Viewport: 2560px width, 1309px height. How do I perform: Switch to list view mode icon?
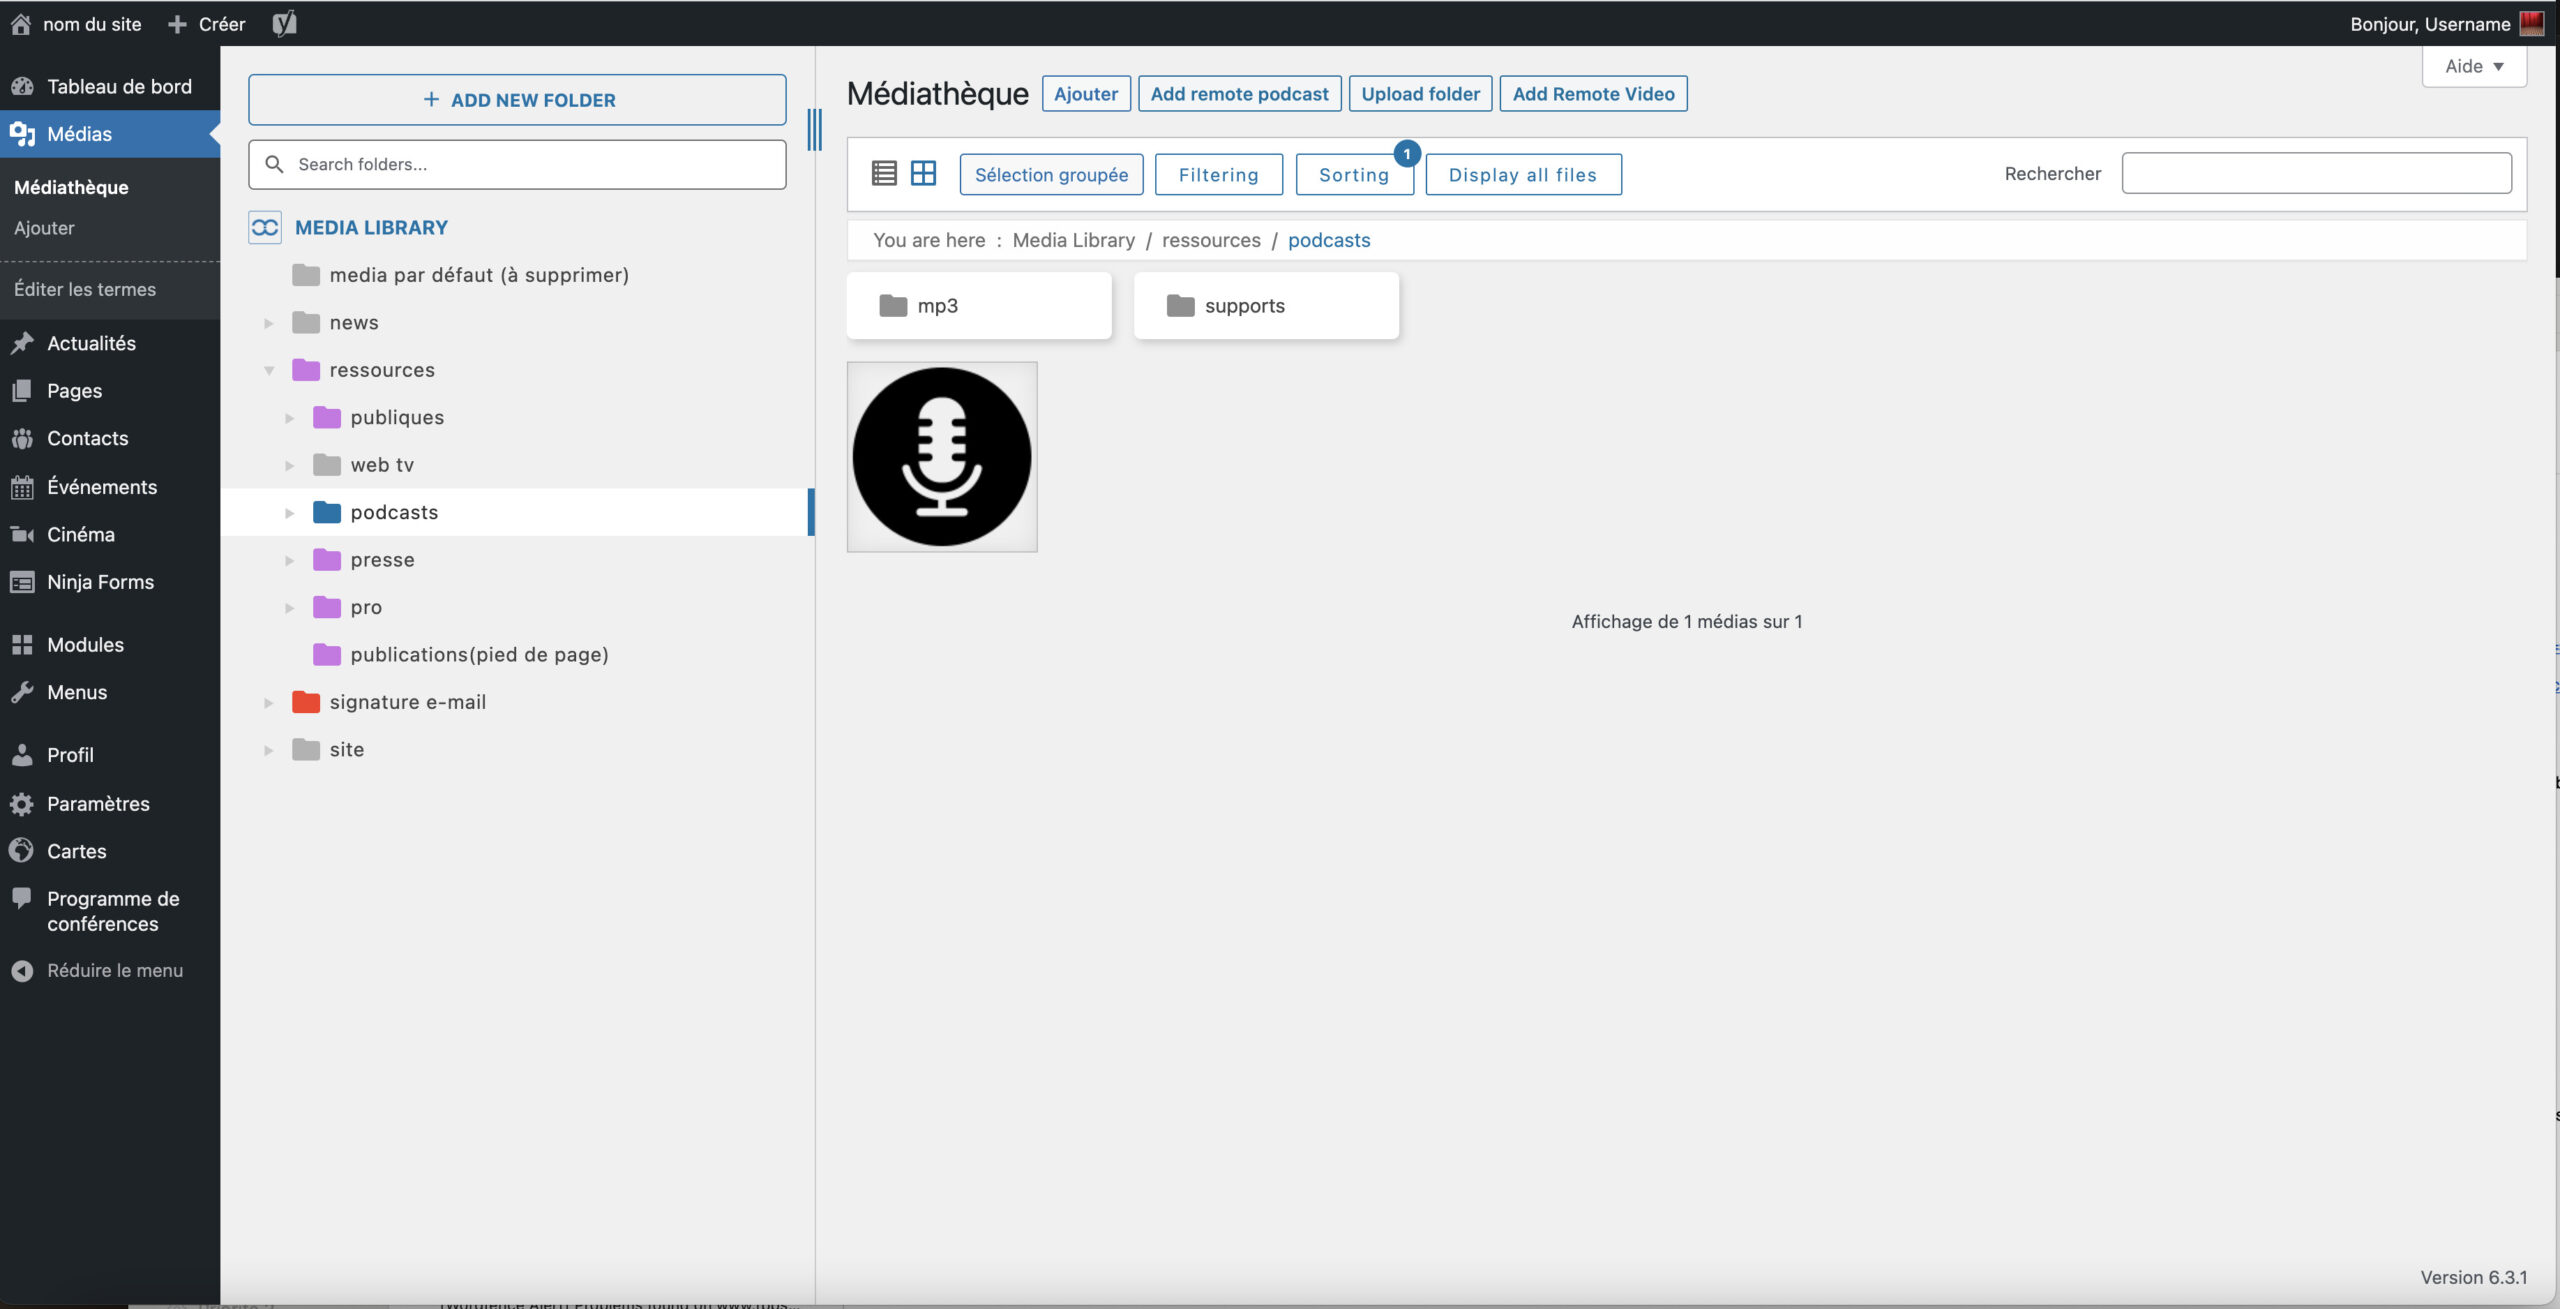[884, 174]
